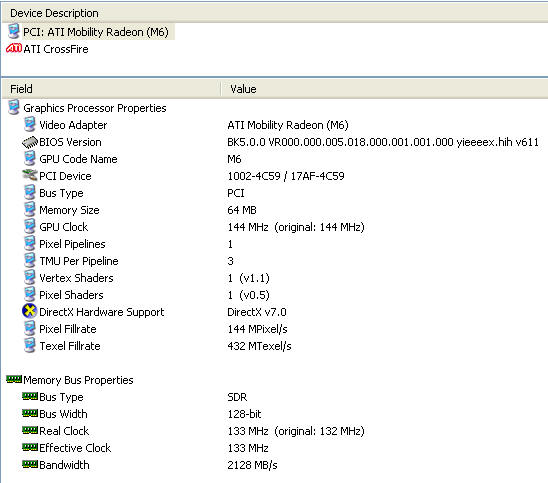Select the GPU Code Name field label
The image size is (548, 483).
pos(78,159)
